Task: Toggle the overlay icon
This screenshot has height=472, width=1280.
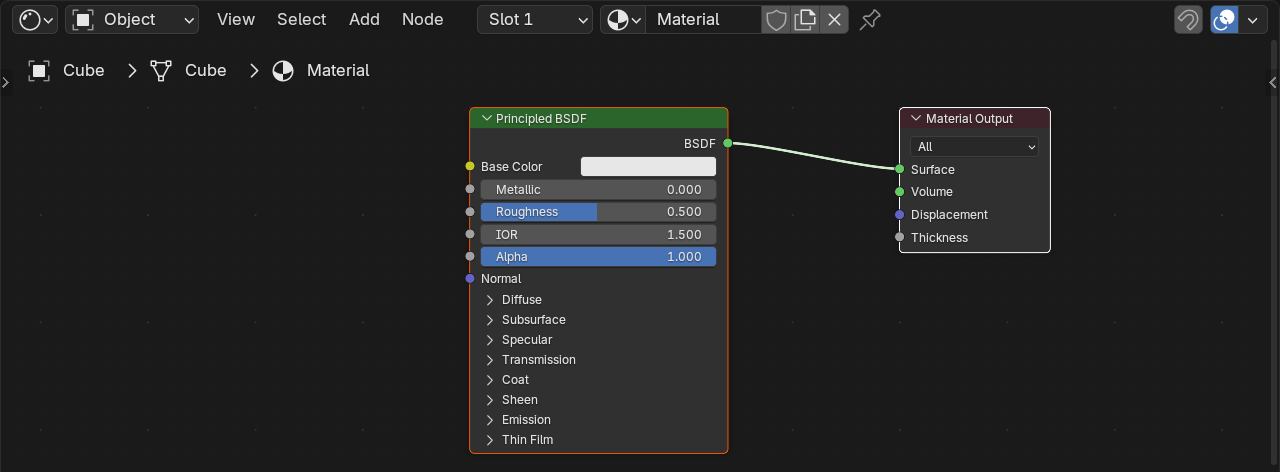Action: pyautogui.click(x=1224, y=19)
